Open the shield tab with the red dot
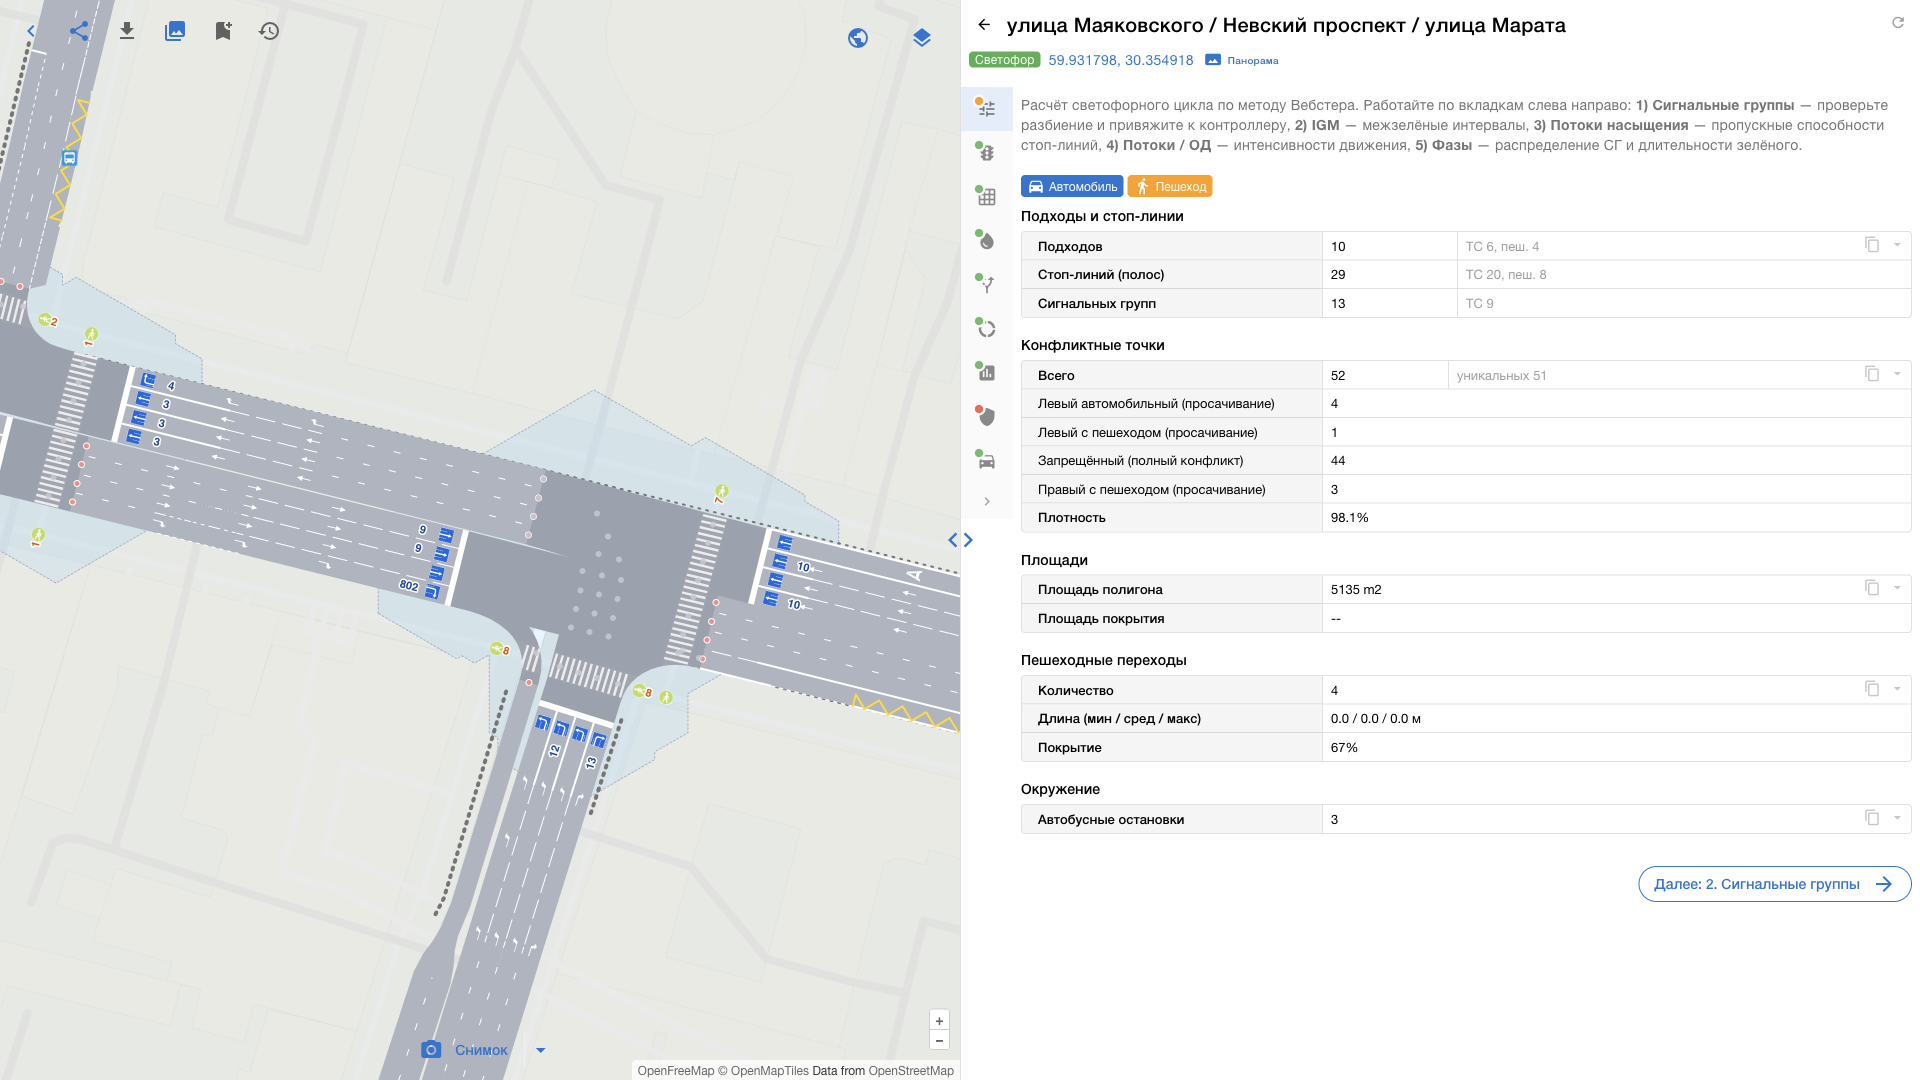Viewport: 1920px width, 1080px height. point(986,416)
